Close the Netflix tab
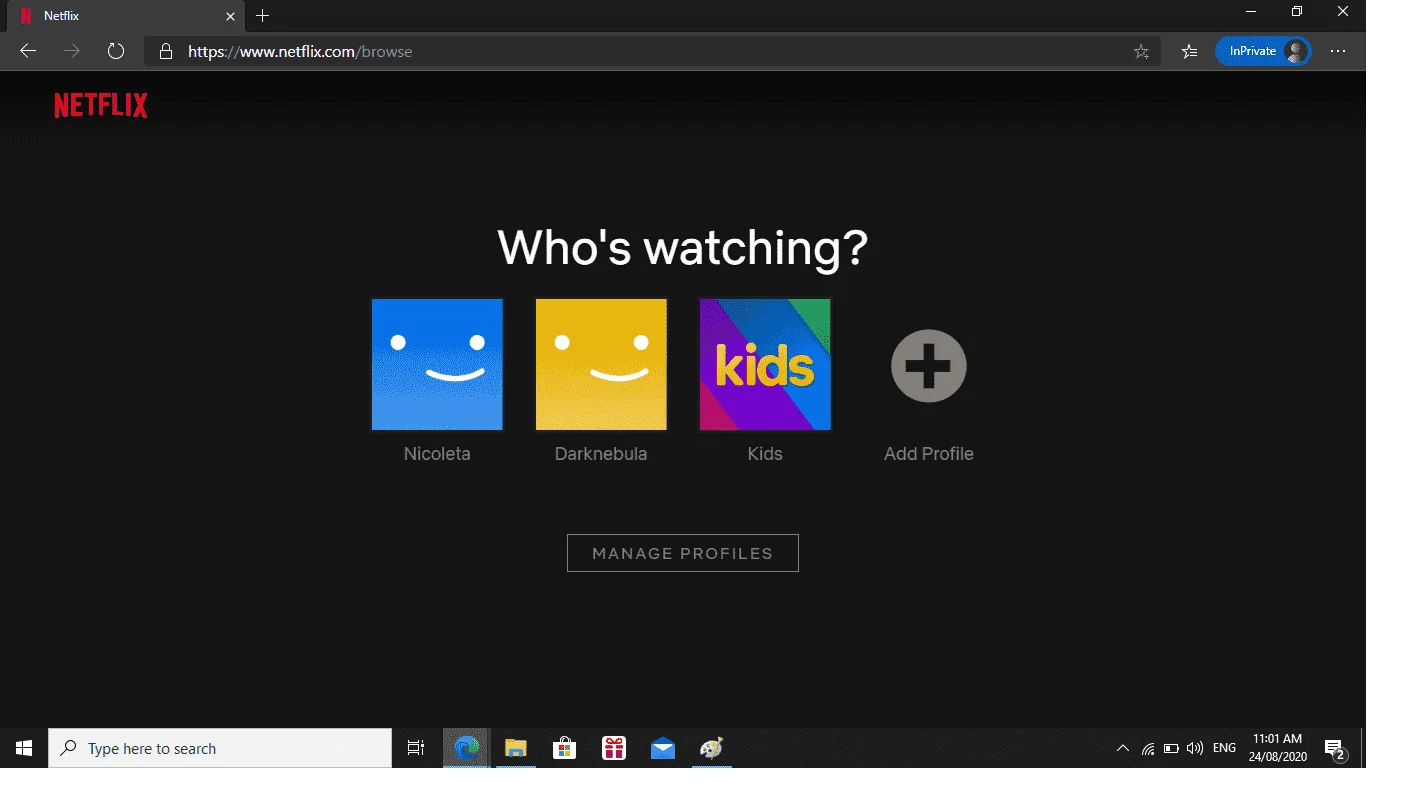1408x788 pixels. (230, 16)
